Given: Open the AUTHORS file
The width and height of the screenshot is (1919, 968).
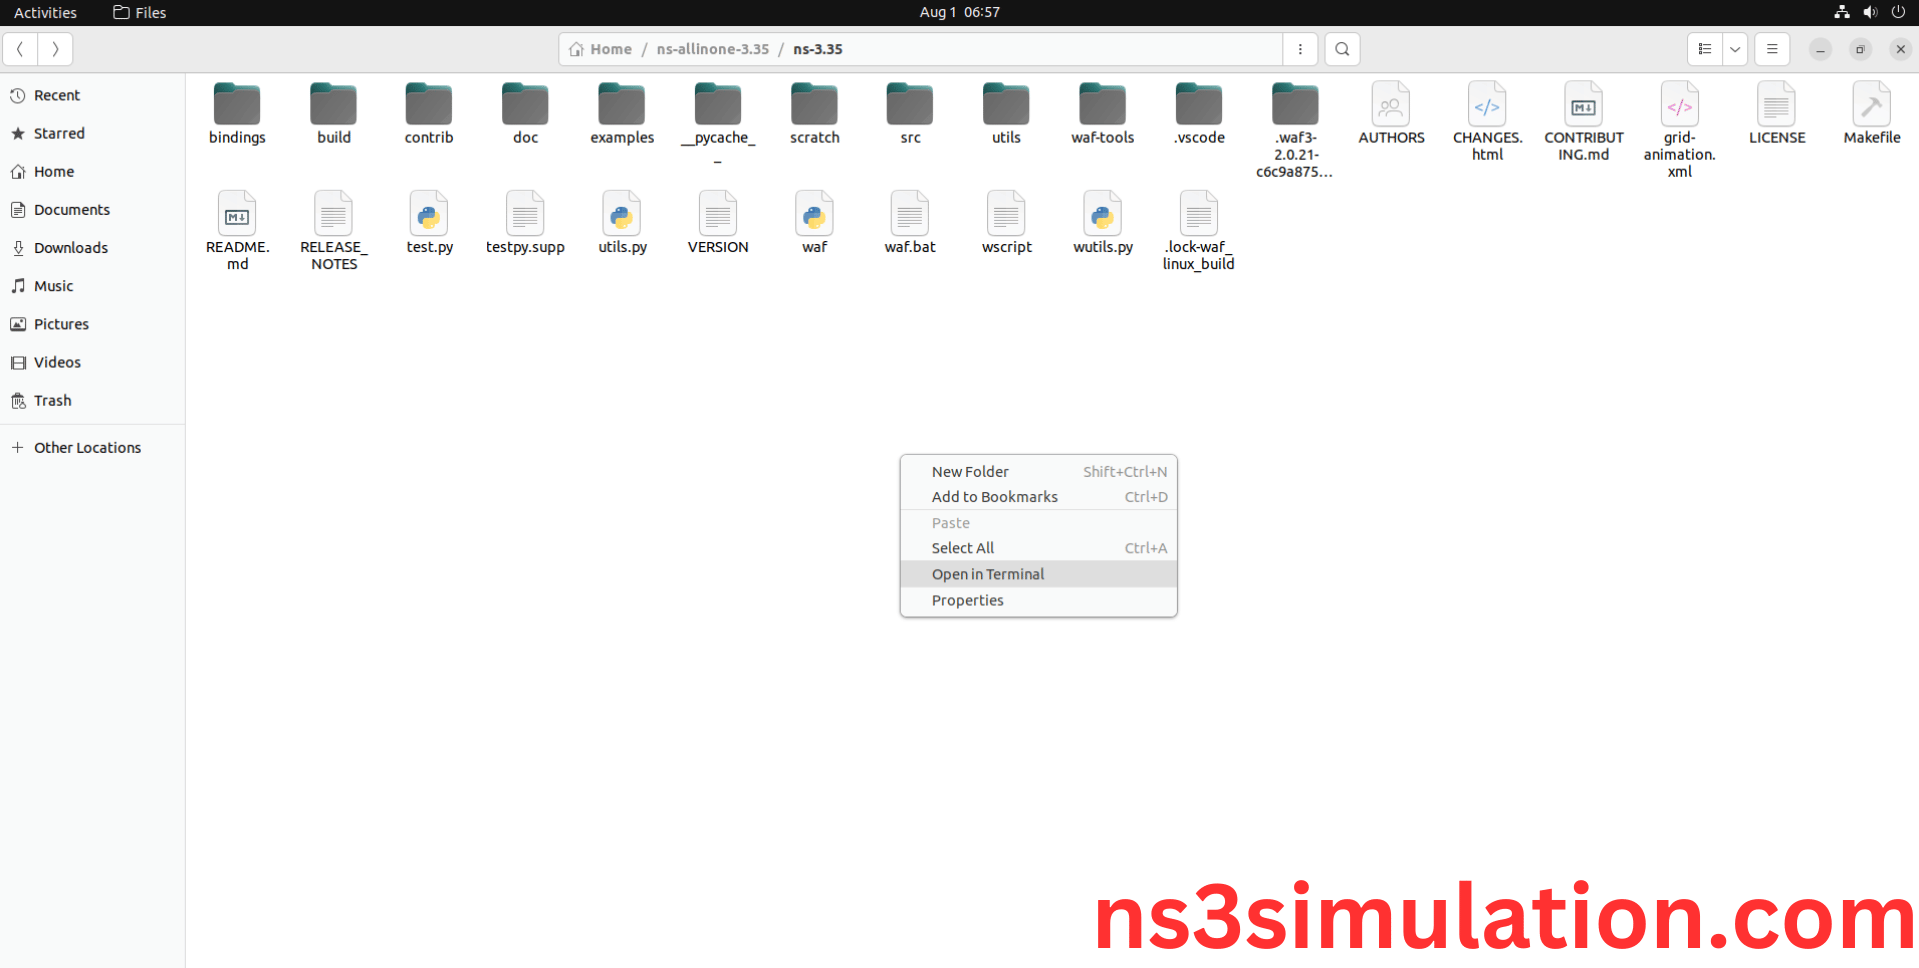Looking at the screenshot, I should (1390, 110).
